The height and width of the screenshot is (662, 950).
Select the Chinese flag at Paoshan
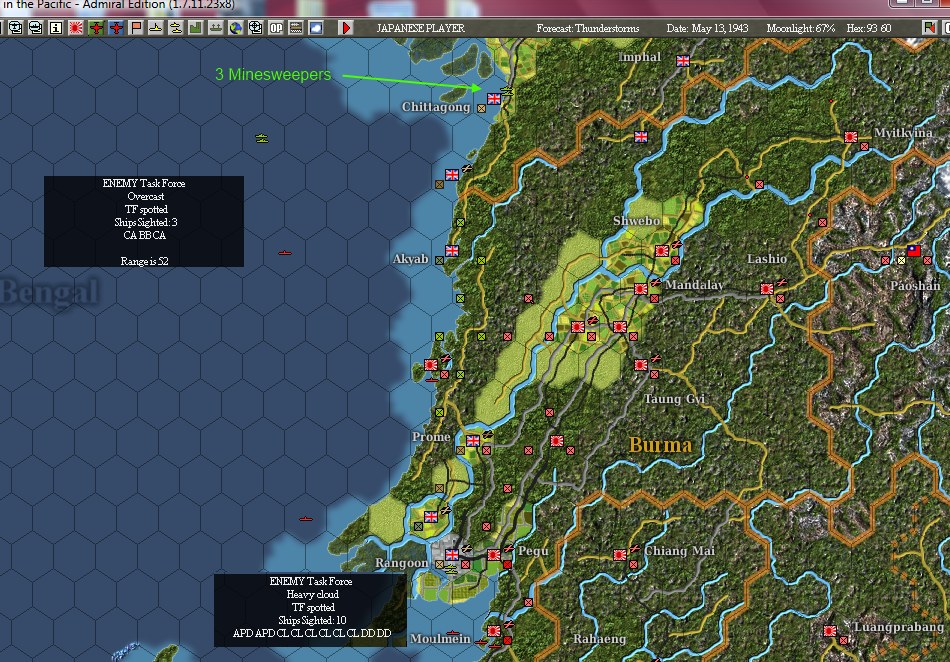[x=914, y=251]
